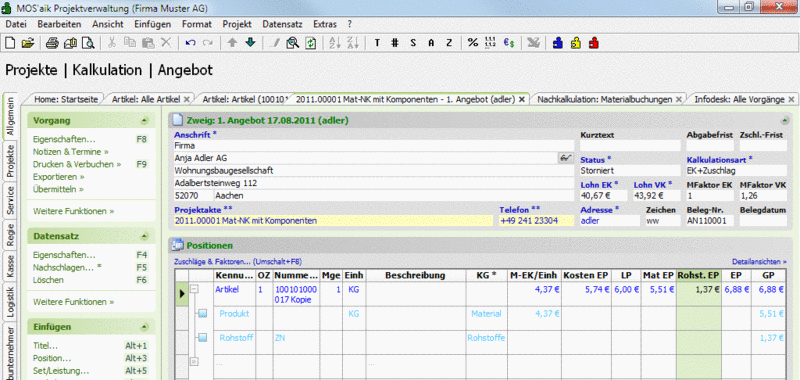The width and height of the screenshot is (800, 380).
Task: Click the undo arrow icon
Action: point(190,43)
